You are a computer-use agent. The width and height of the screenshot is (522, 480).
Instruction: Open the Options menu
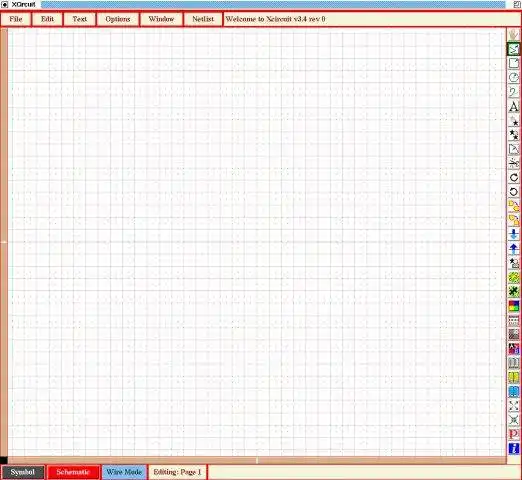pyautogui.click(x=118, y=19)
